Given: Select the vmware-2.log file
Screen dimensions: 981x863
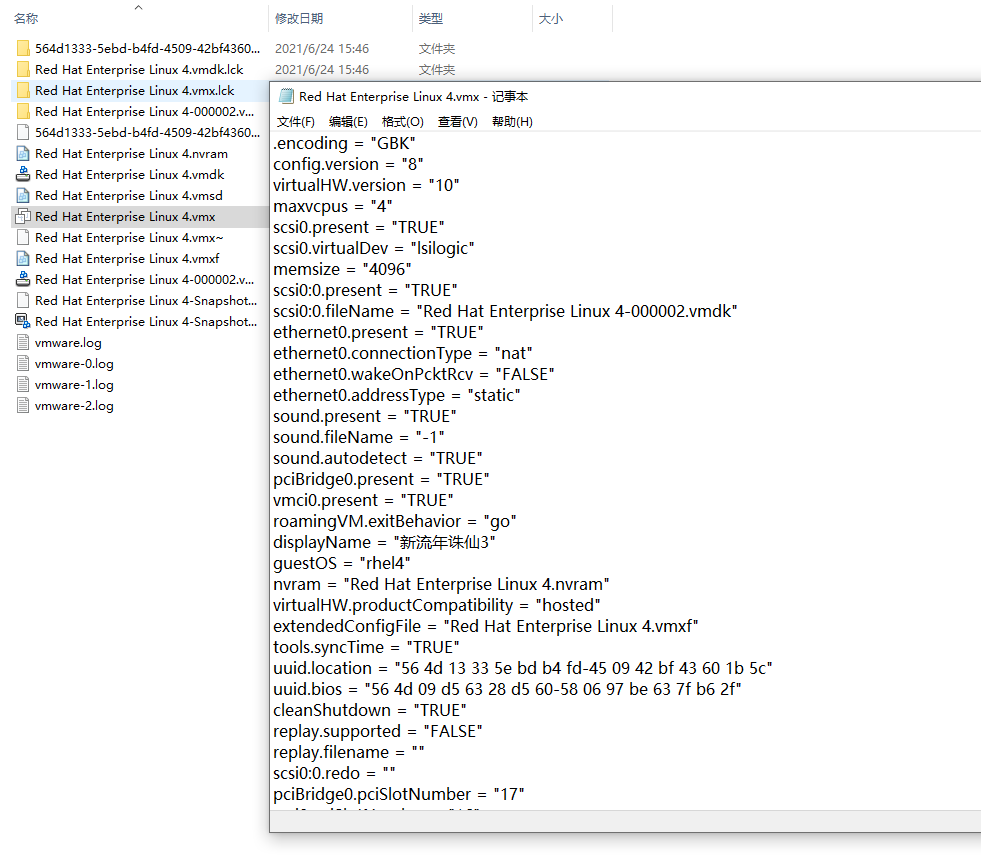Looking at the screenshot, I should click(x=74, y=406).
